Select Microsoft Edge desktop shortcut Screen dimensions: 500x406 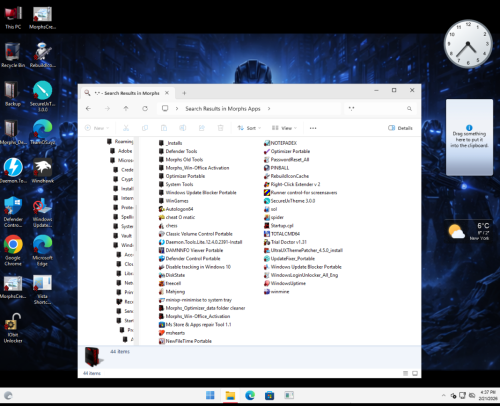click(x=42, y=251)
